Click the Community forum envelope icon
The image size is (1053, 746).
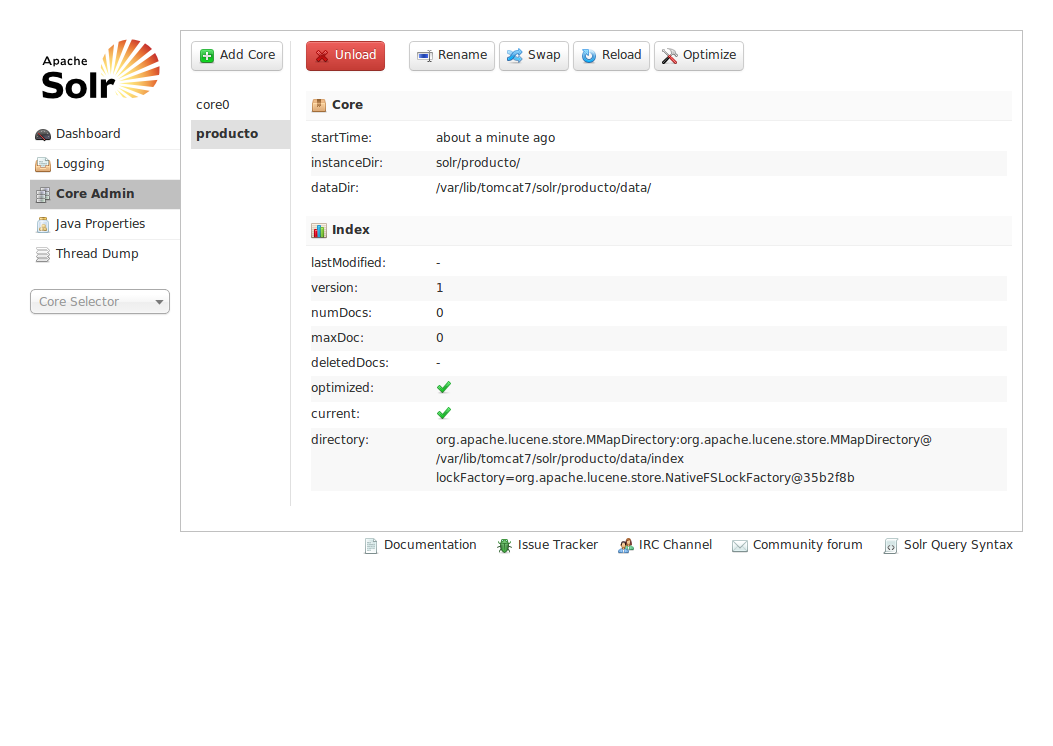pos(739,546)
